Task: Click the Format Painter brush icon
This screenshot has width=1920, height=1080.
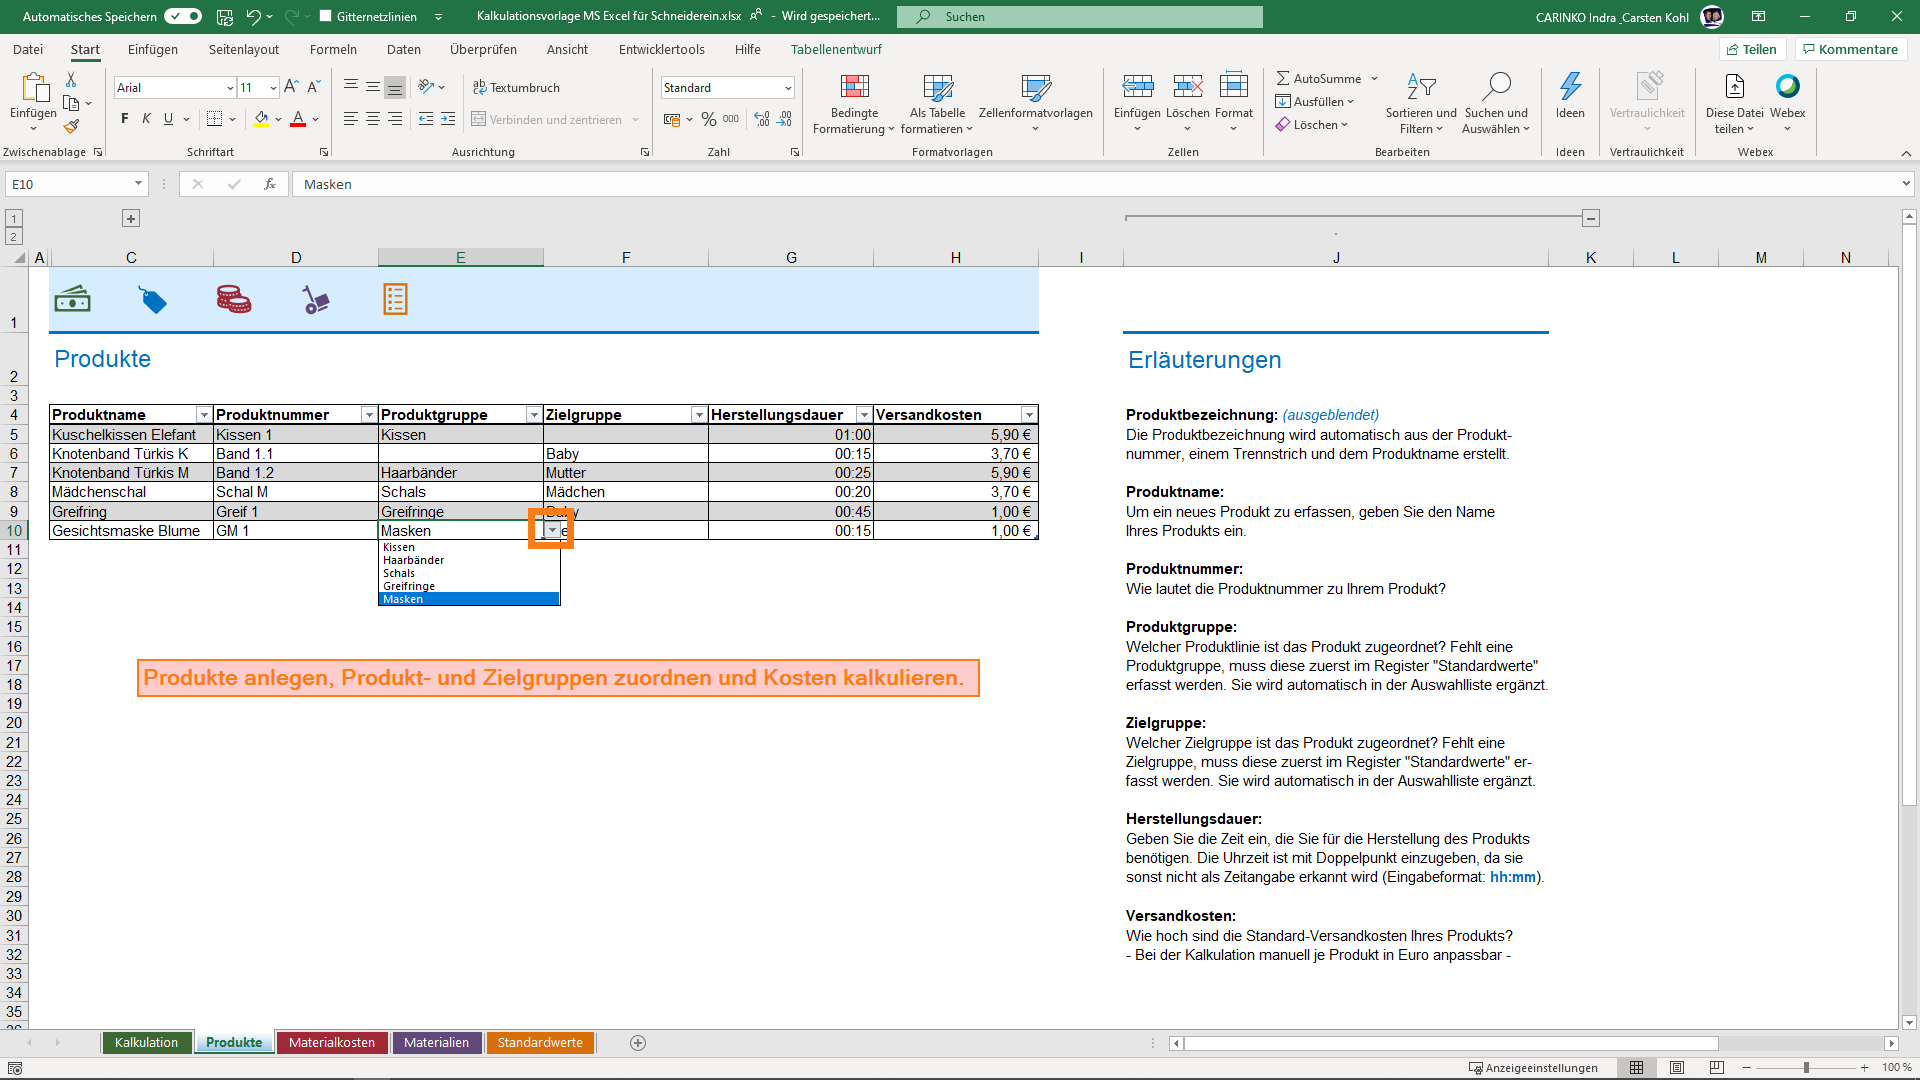Action: pyautogui.click(x=71, y=127)
